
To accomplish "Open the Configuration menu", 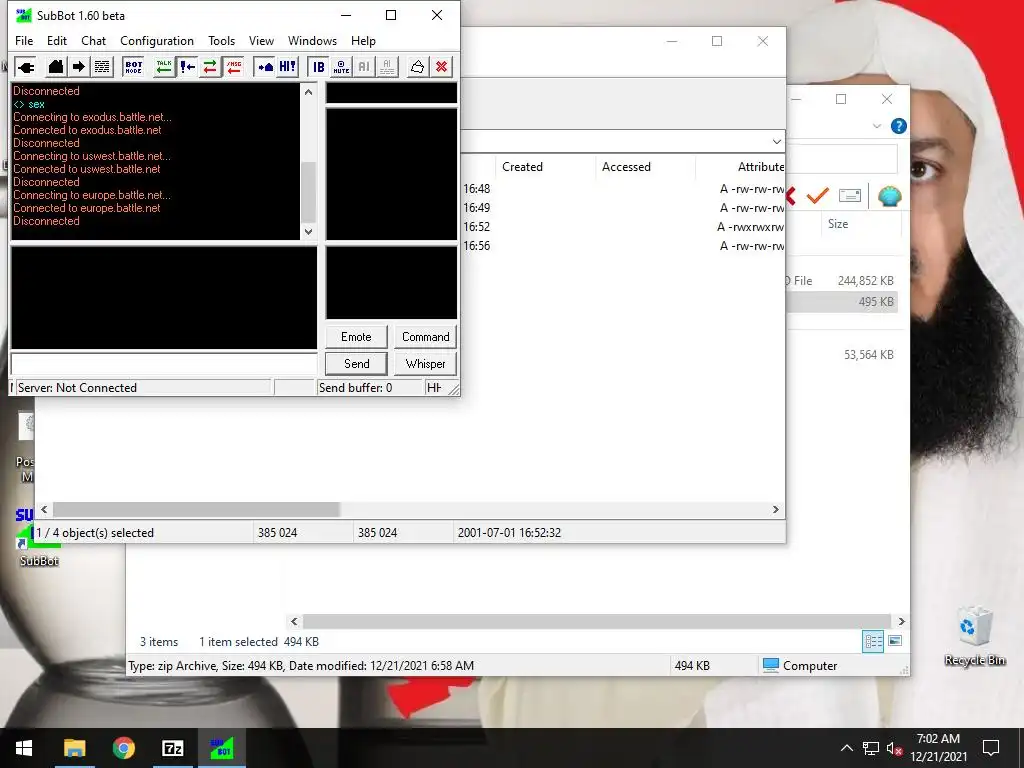I will click(157, 40).
